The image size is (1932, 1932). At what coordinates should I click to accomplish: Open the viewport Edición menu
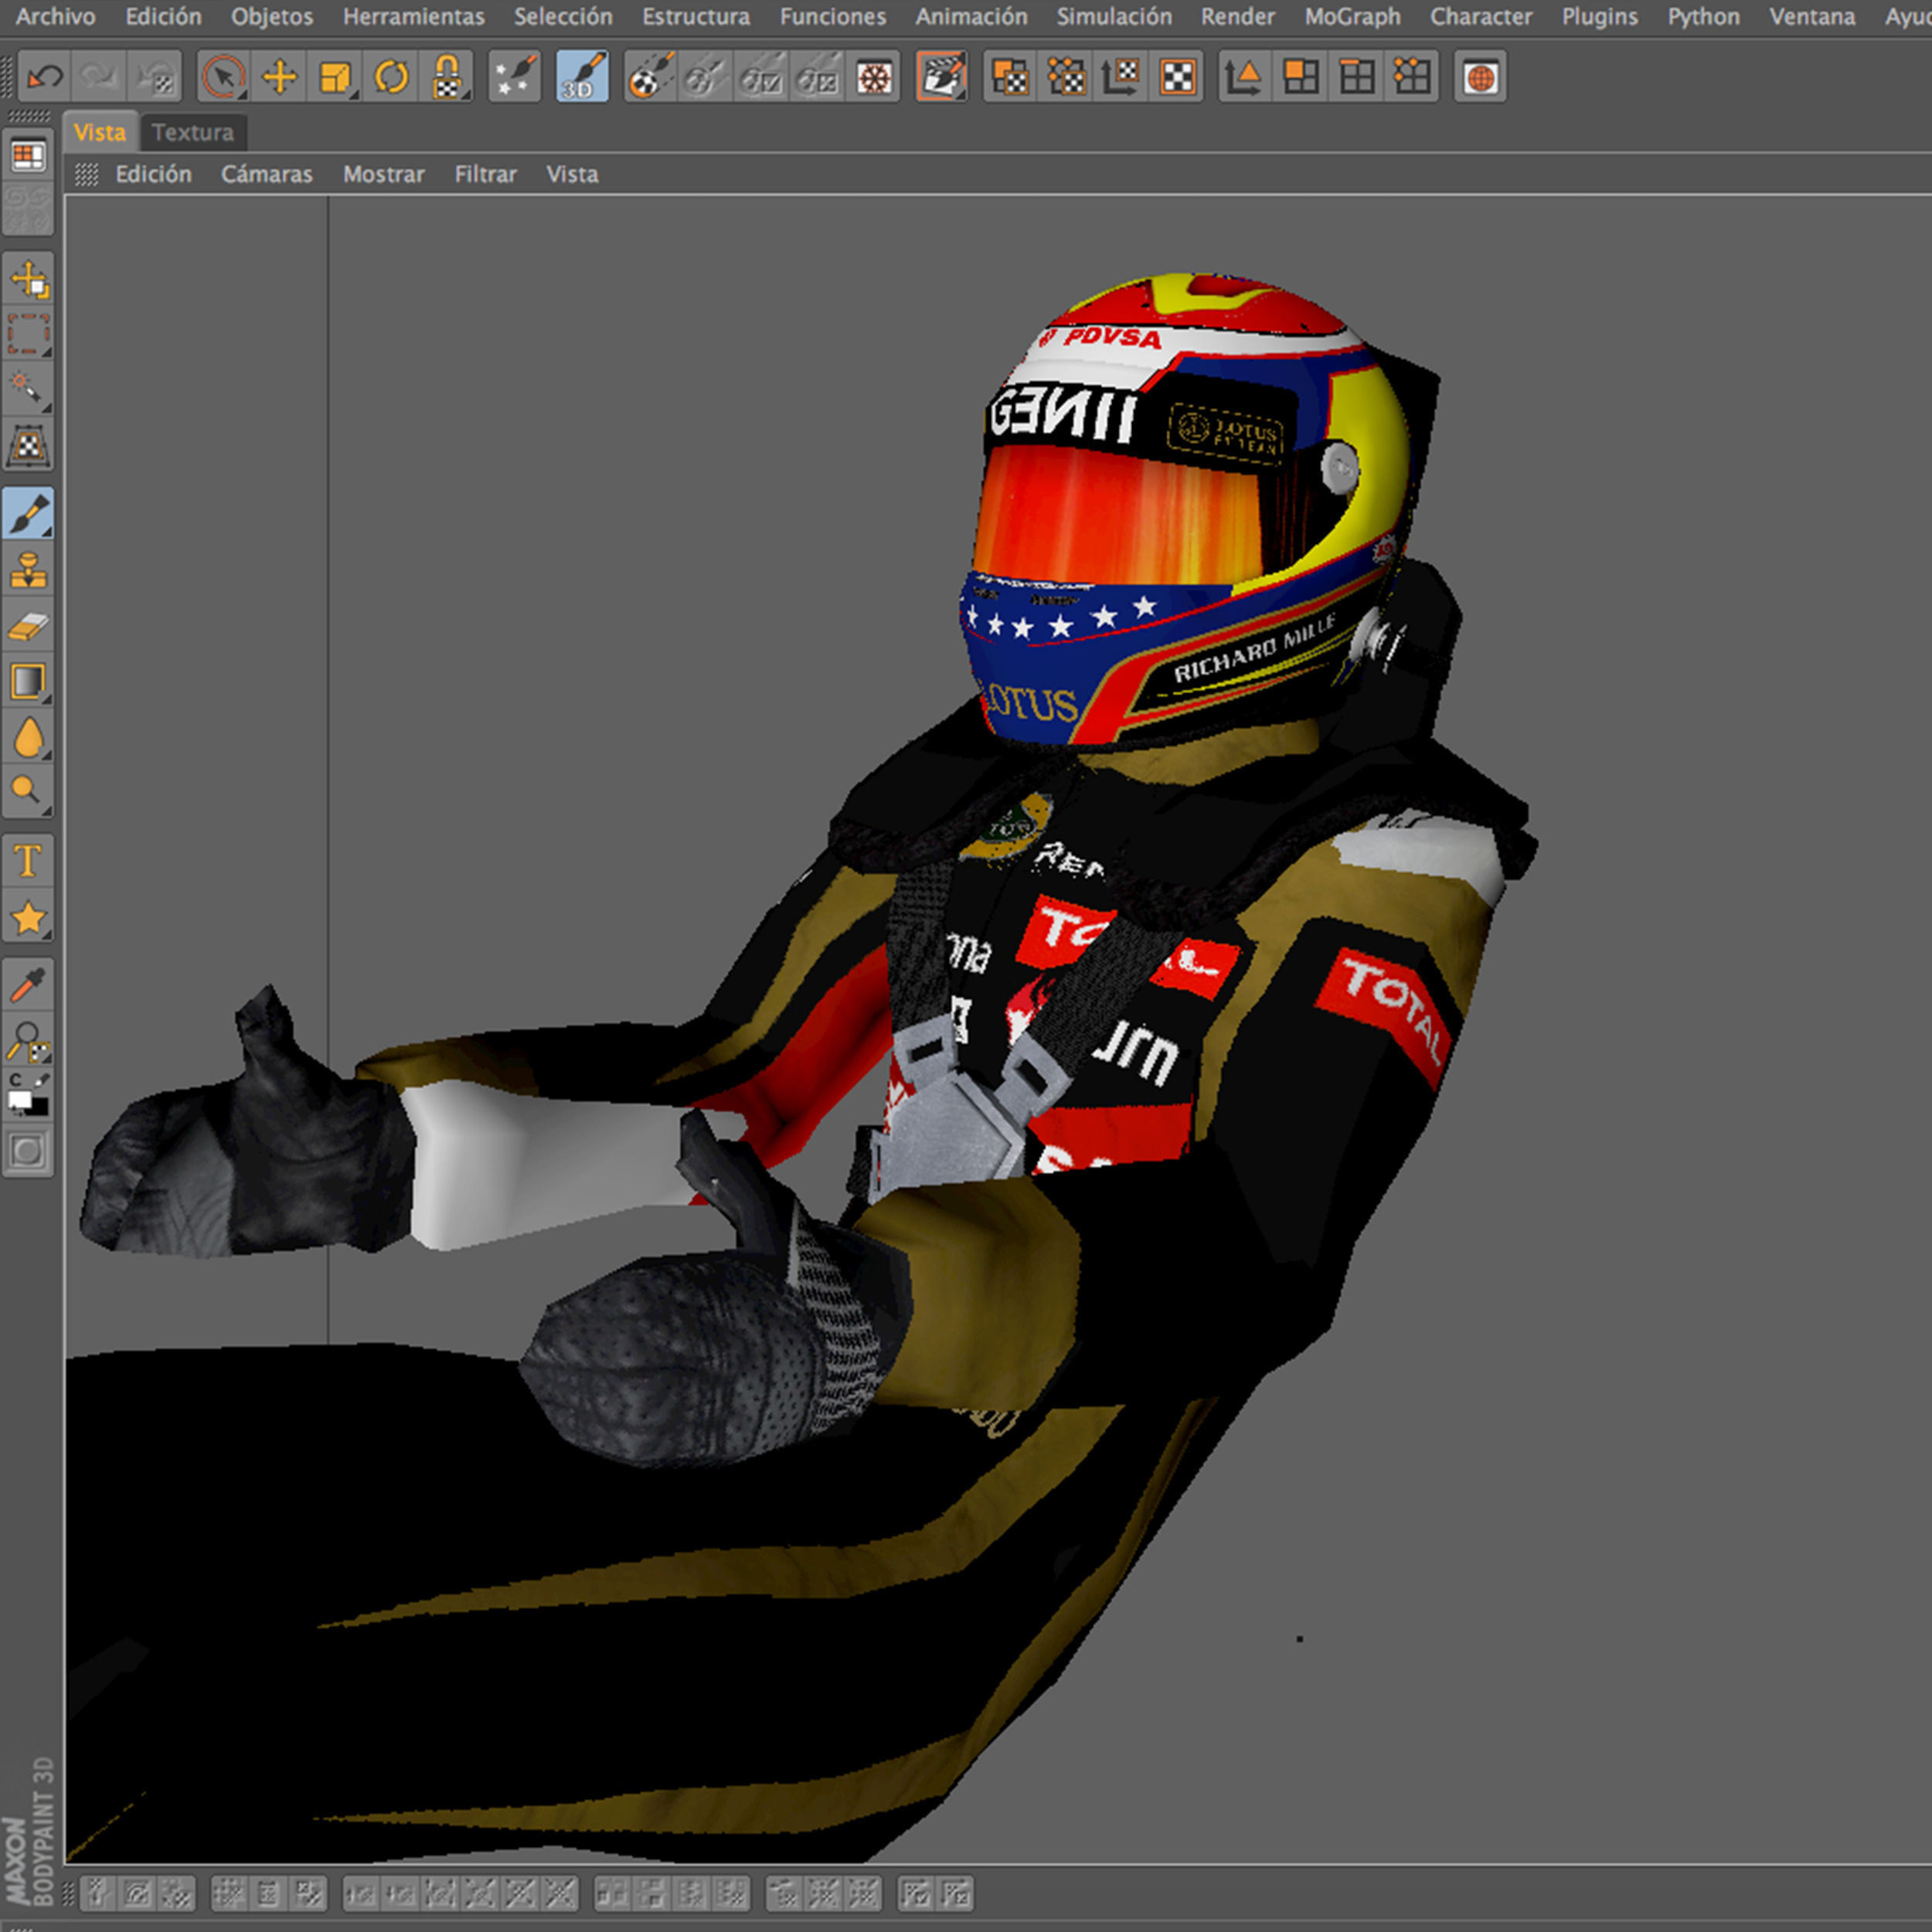pyautogui.click(x=153, y=174)
